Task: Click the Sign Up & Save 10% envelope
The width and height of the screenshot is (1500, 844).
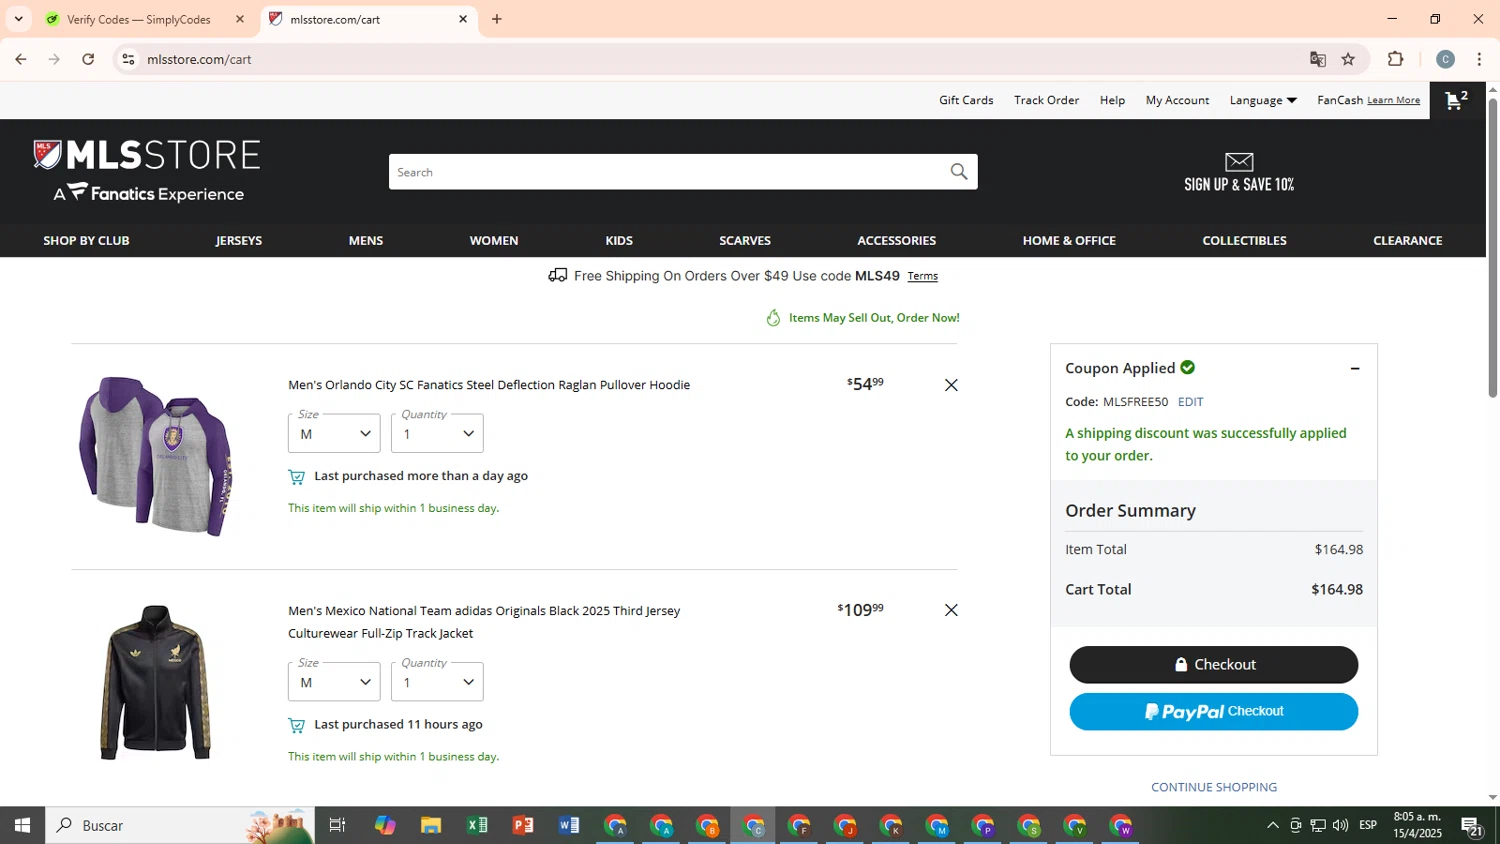Action: click(x=1239, y=172)
